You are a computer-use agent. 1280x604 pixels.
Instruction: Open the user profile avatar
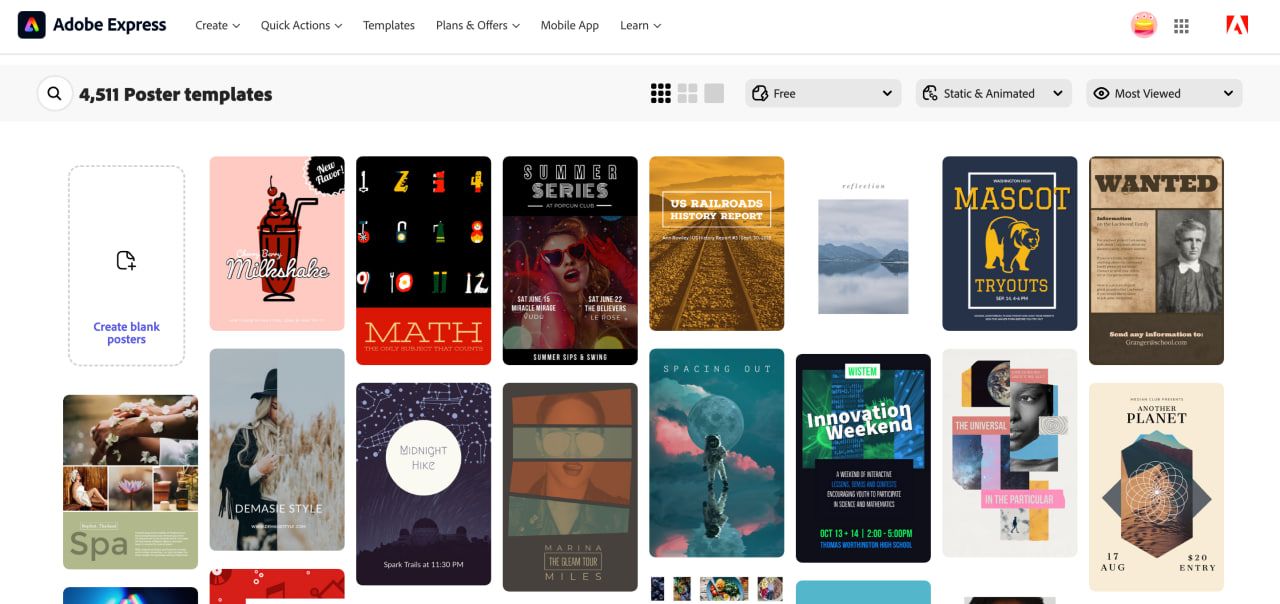1144,25
